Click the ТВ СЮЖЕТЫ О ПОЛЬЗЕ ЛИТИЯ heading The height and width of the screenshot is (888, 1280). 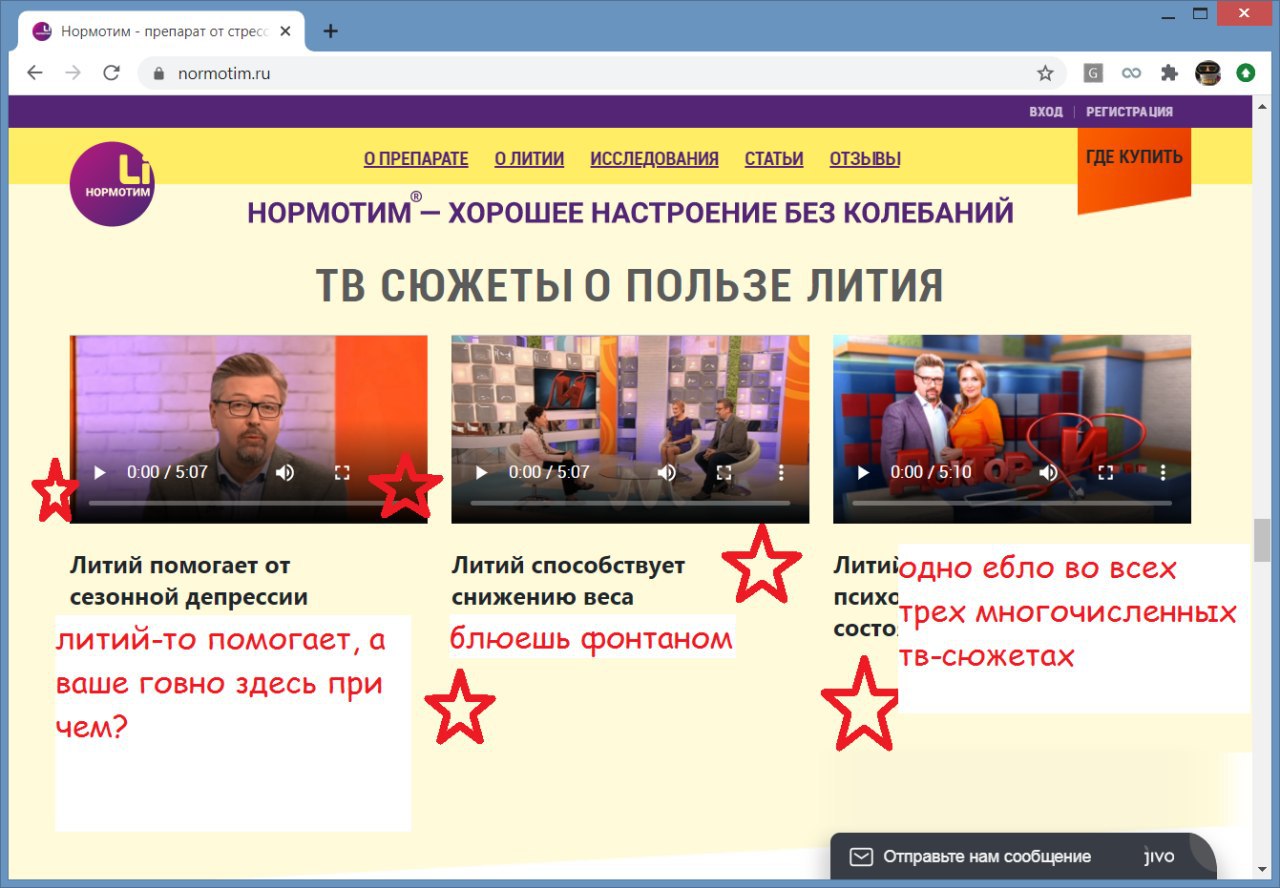(630, 285)
